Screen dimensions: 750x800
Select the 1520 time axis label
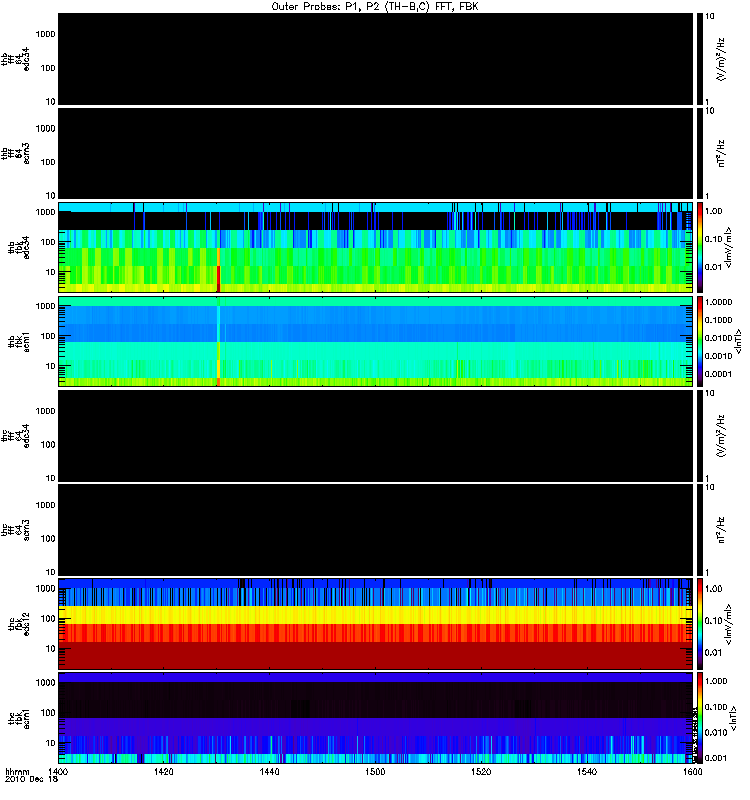481,772
